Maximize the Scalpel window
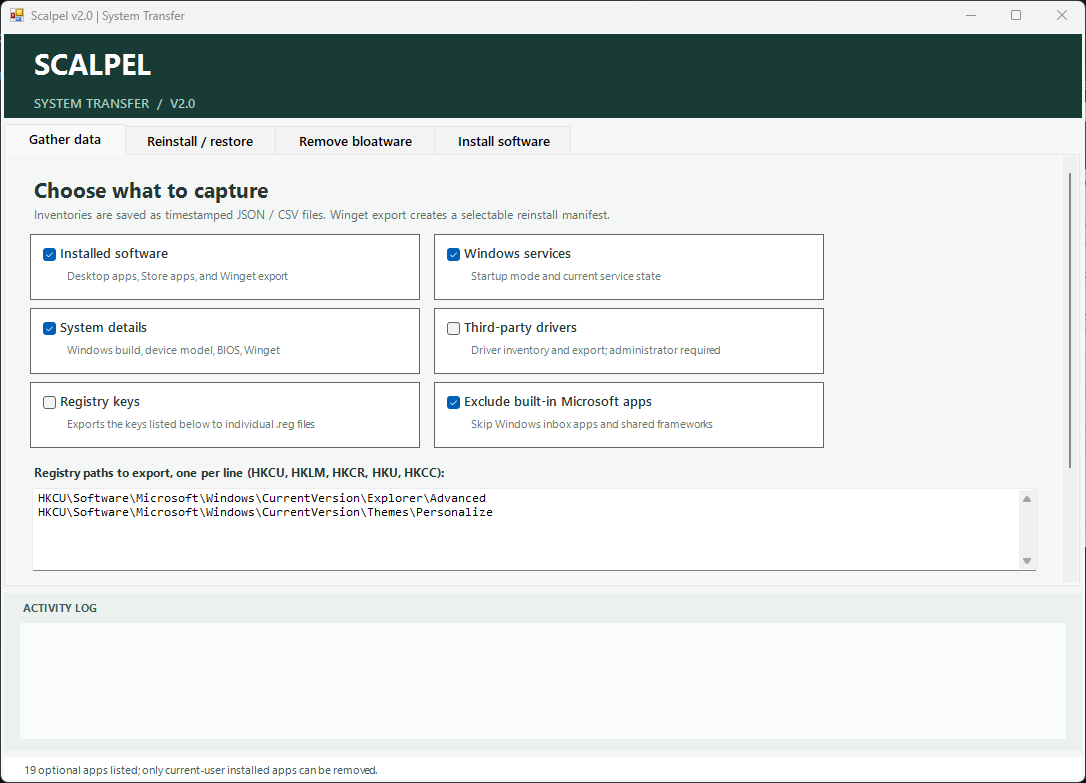Image resolution: width=1086 pixels, height=783 pixels. click(1016, 15)
